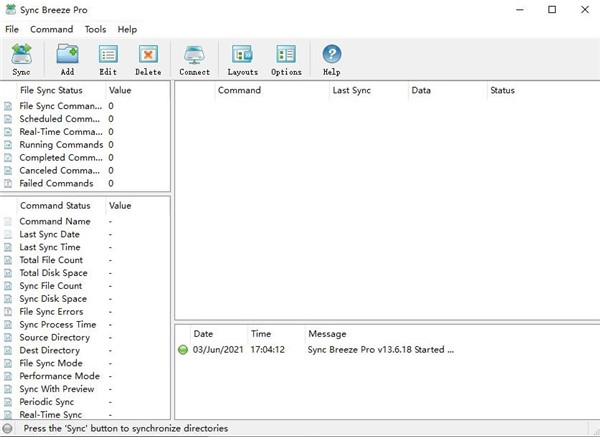Screen dimensions: 600x437
Task: Open the Connect server icon
Action: (x=194, y=59)
